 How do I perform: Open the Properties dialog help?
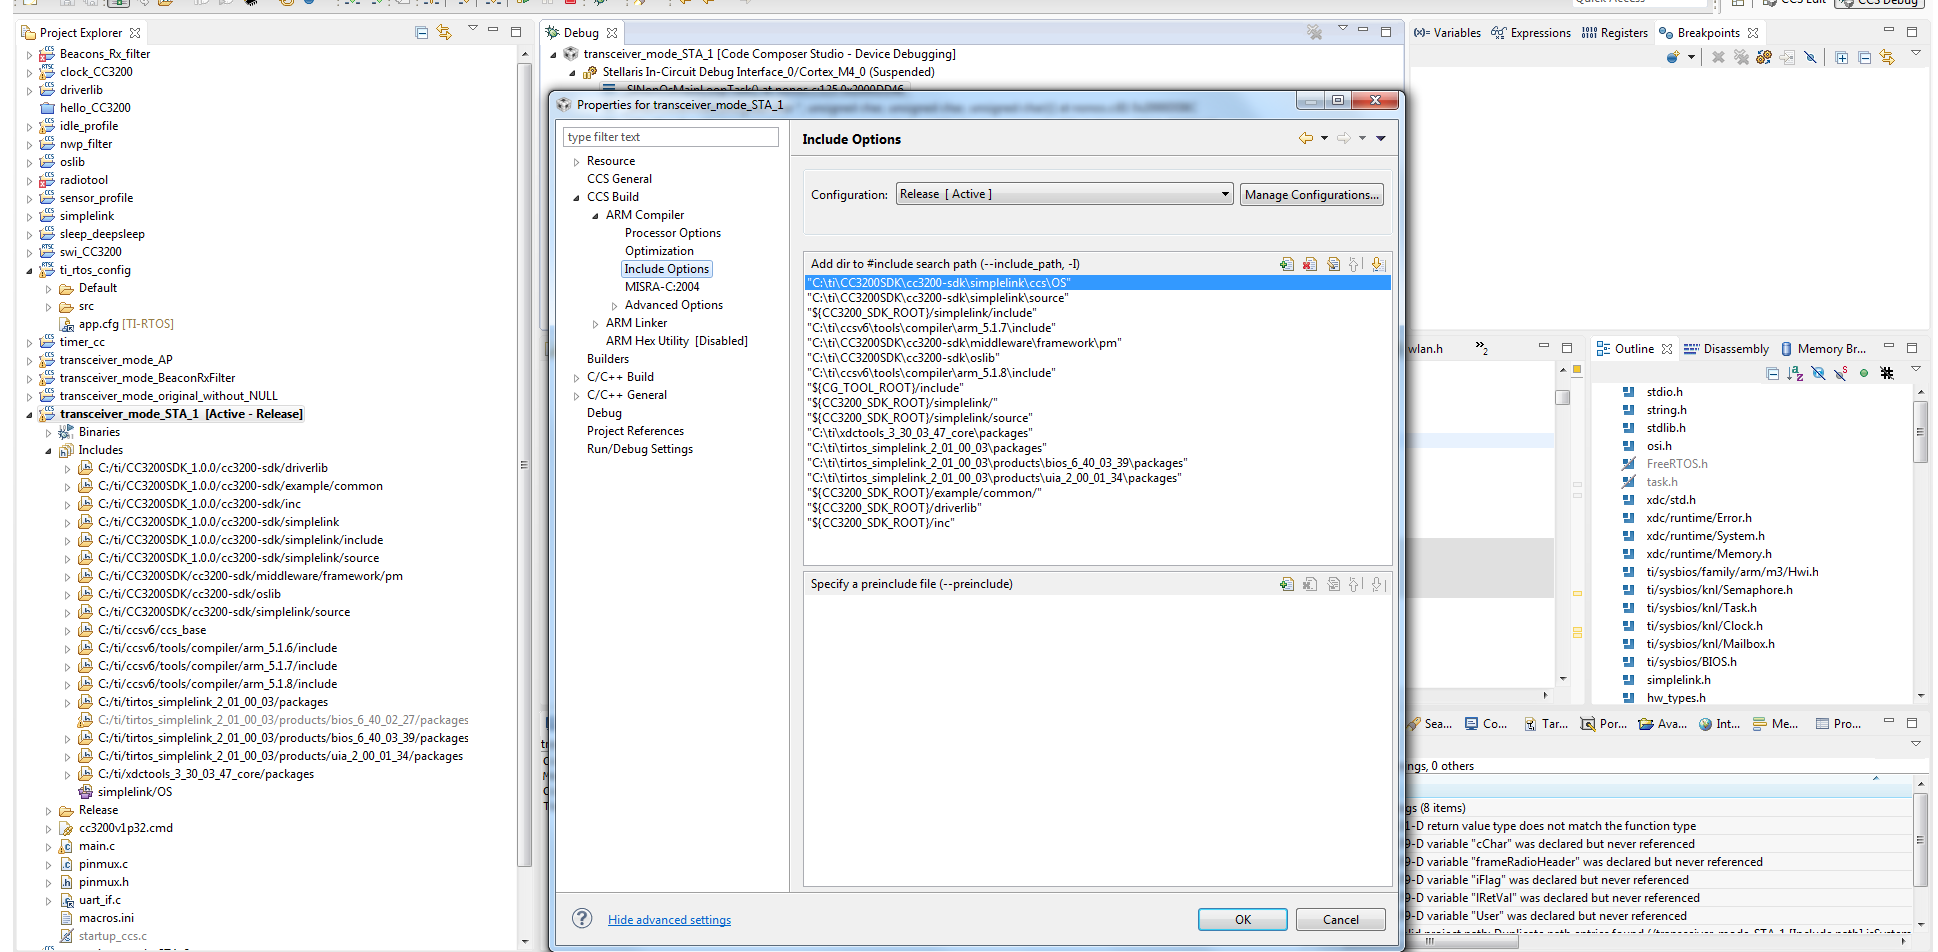[582, 919]
